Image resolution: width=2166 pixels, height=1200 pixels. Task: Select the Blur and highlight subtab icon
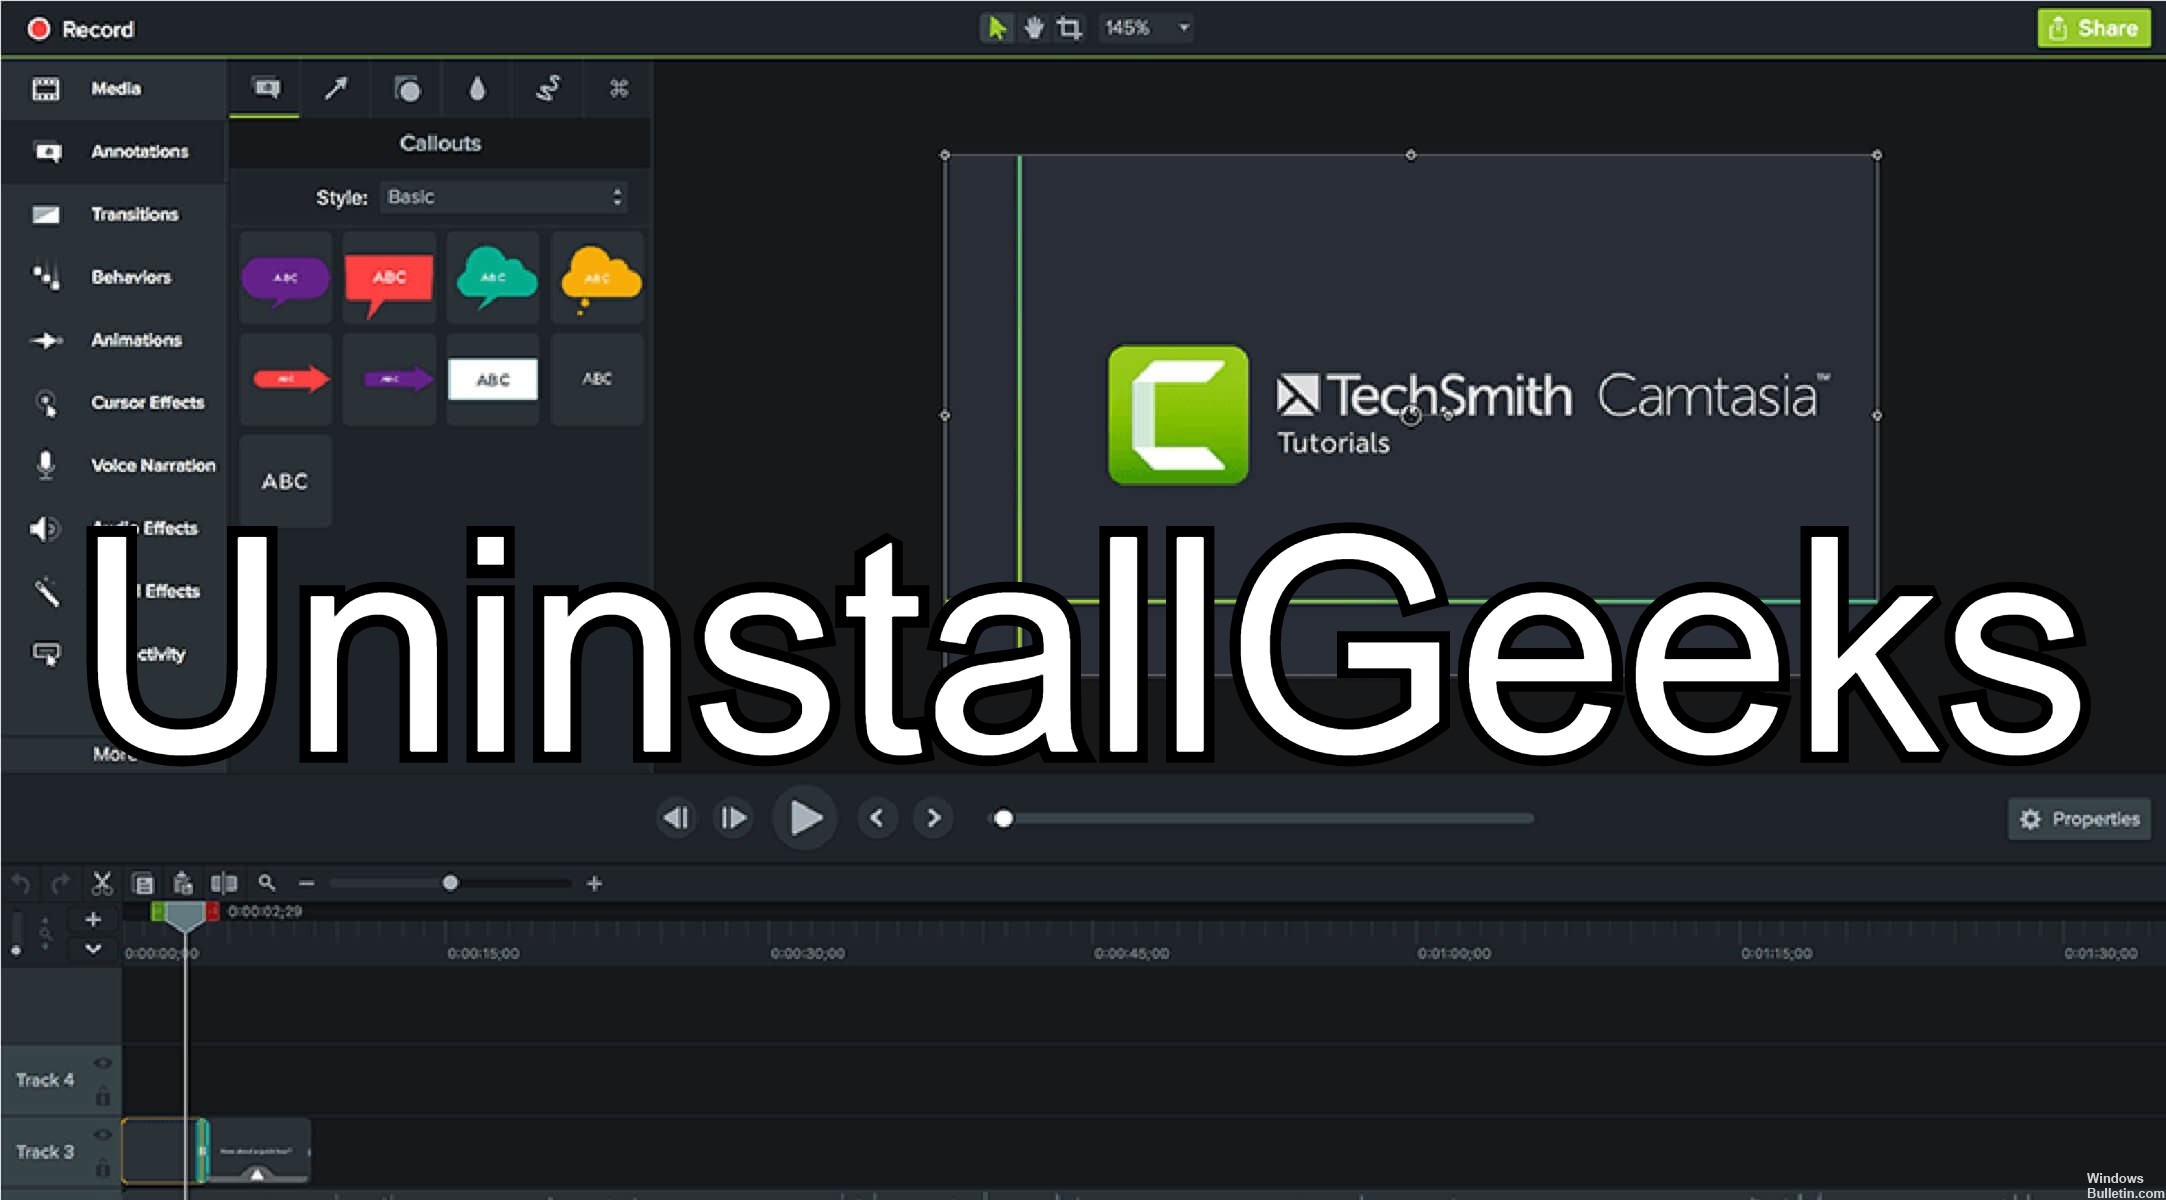[477, 89]
